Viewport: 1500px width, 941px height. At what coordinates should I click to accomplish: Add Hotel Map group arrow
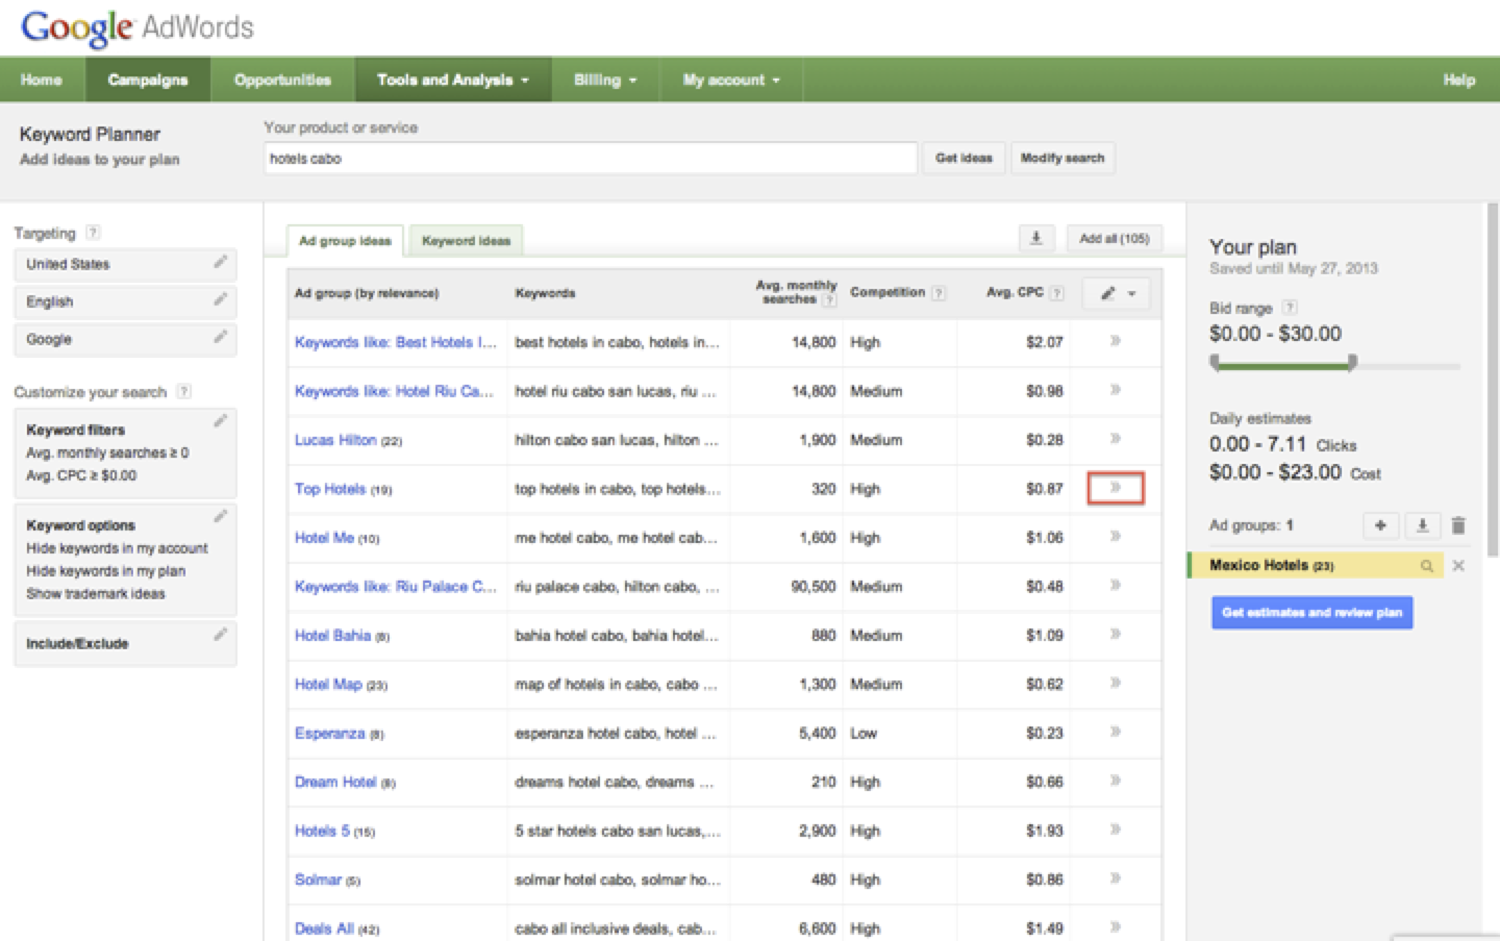(x=1115, y=683)
